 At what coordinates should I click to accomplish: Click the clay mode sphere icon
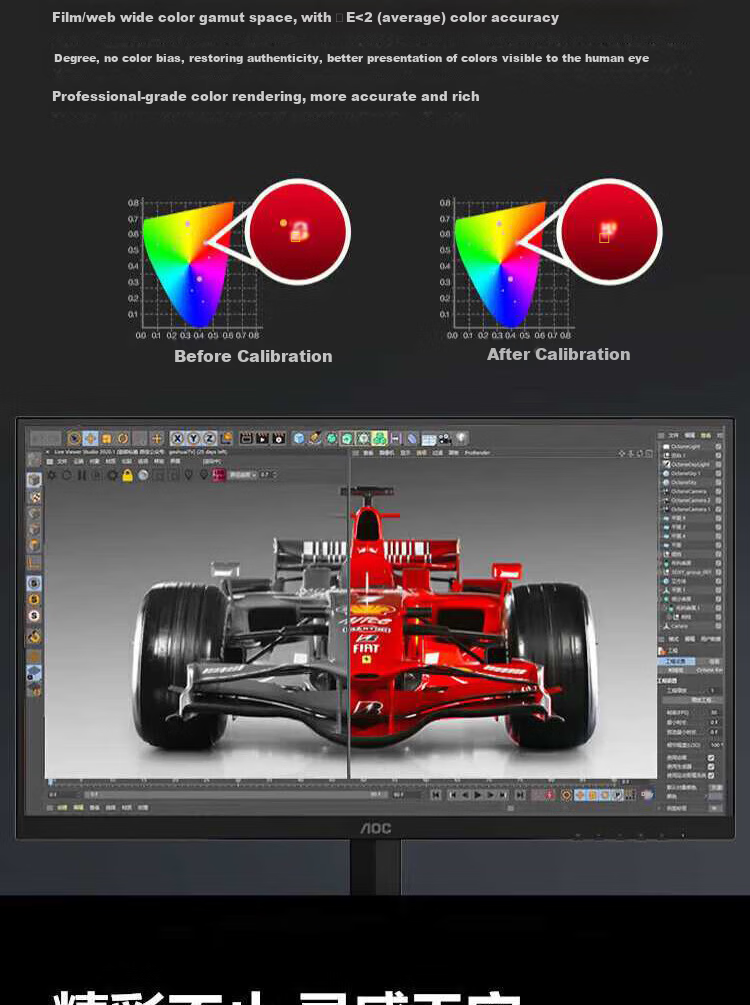tap(142, 475)
